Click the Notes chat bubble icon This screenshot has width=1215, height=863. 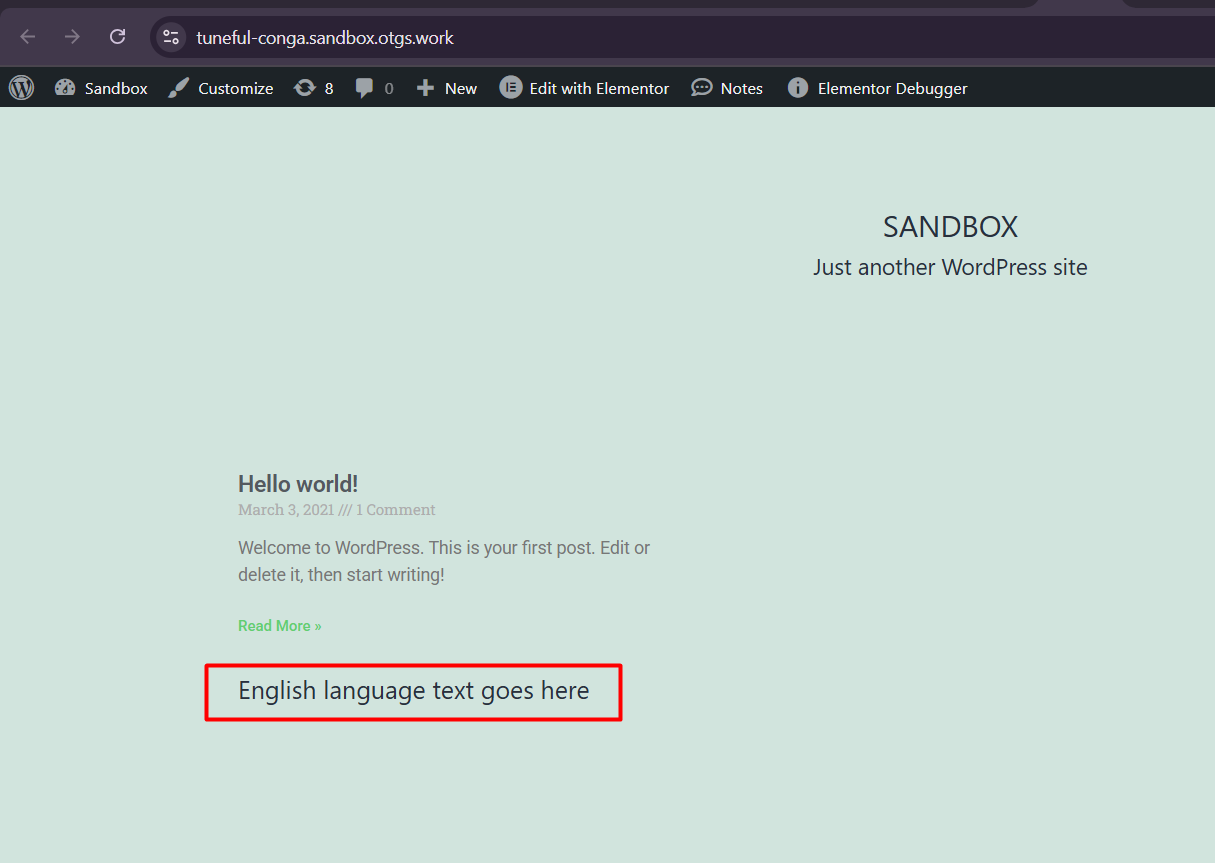click(x=702, y=88)
